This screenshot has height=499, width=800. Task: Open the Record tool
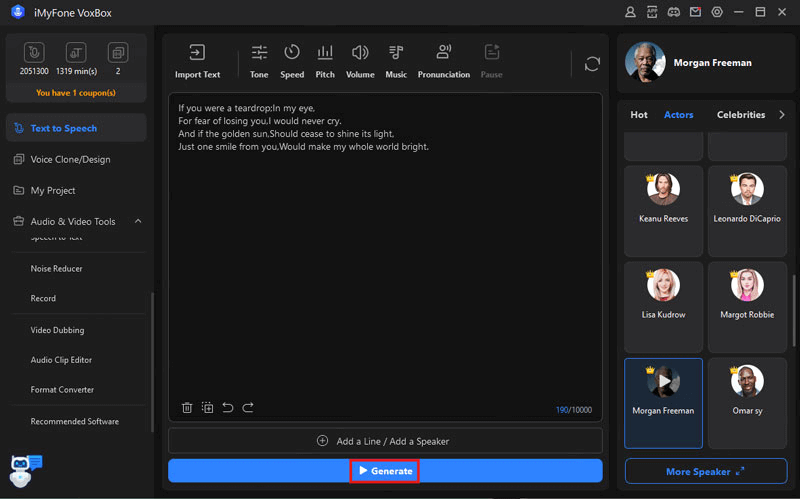coord(43,298)
